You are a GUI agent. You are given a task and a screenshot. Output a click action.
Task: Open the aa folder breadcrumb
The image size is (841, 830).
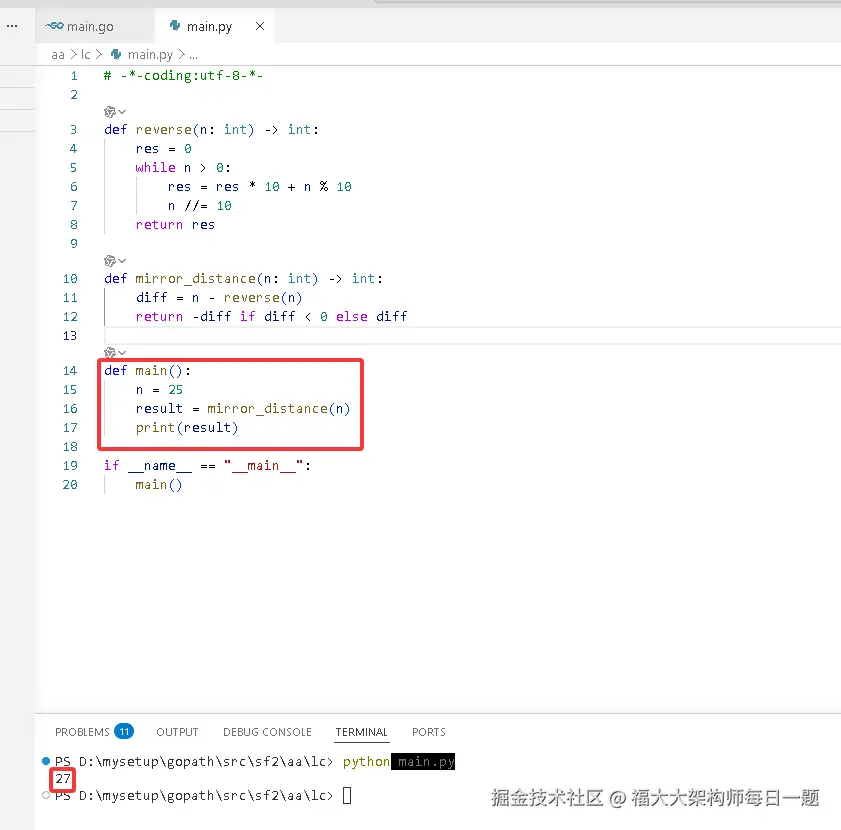(58, 55)
